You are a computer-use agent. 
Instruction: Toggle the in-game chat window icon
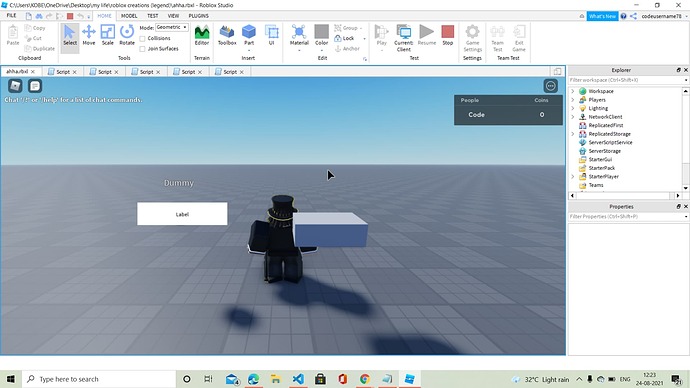click(35, 86)
